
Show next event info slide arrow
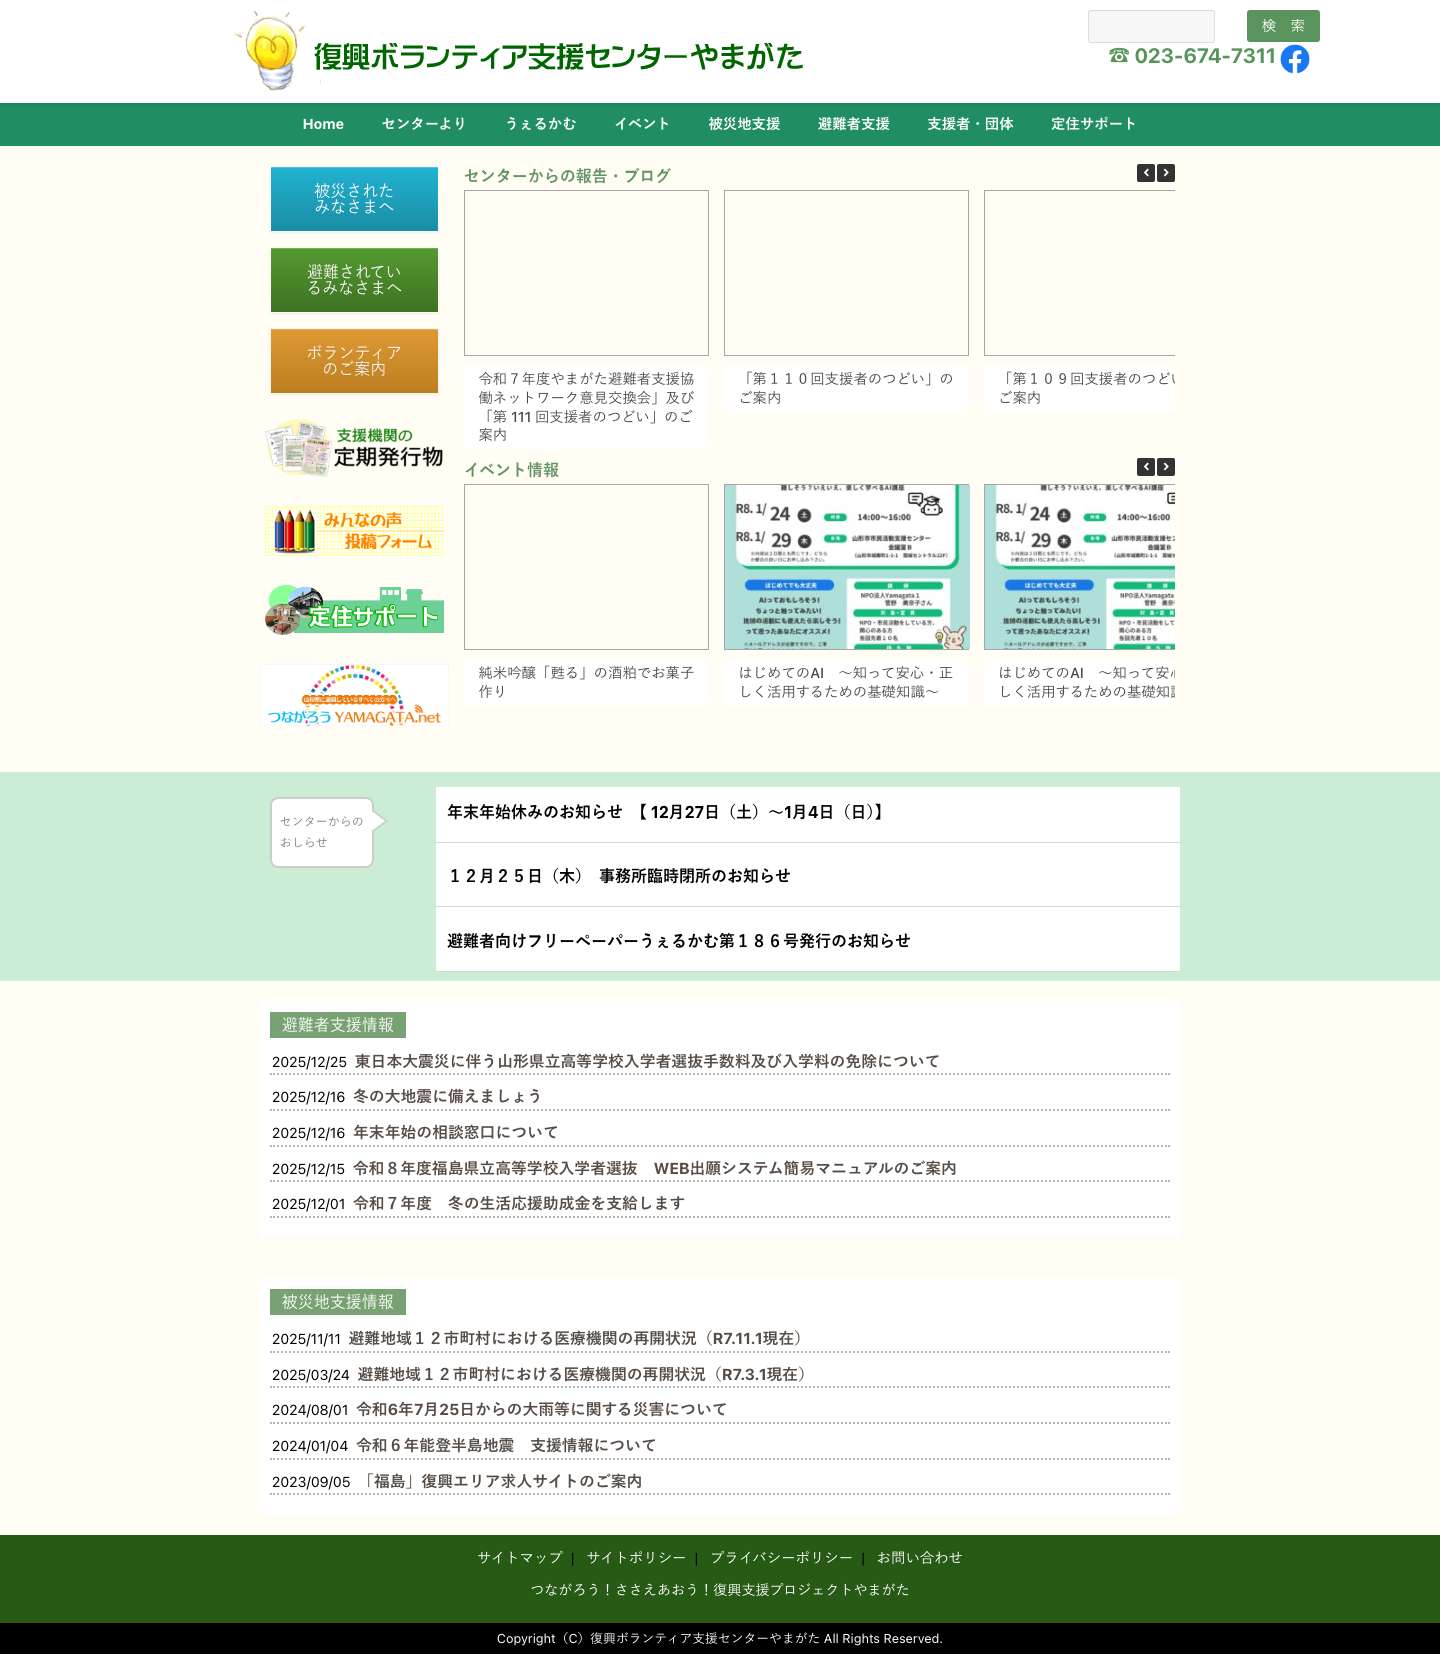pos(1166,467)
